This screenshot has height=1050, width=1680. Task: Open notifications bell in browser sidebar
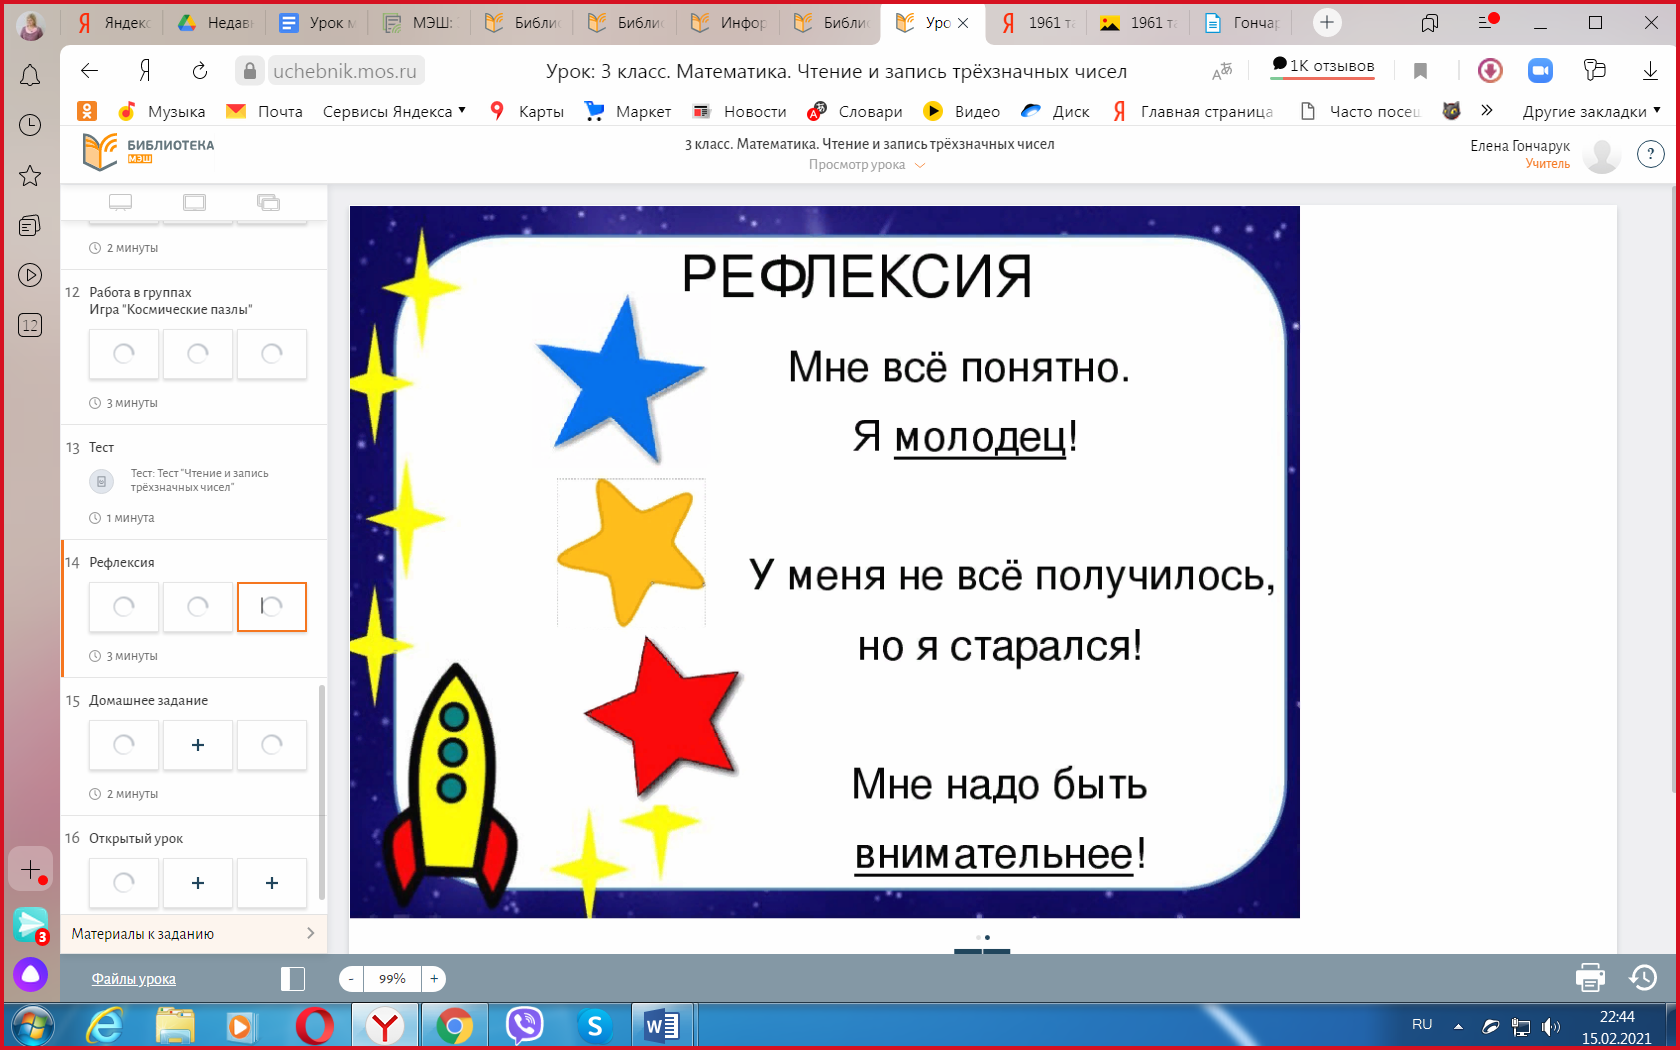[30, 76]
